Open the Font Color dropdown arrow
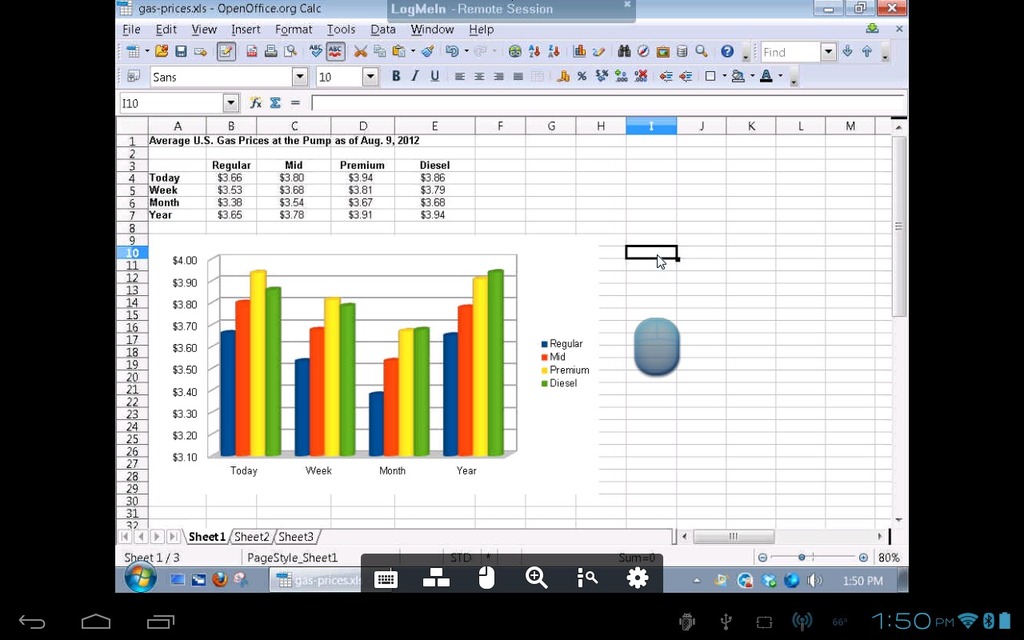The image size is (1024, 640). click(780, 76)
